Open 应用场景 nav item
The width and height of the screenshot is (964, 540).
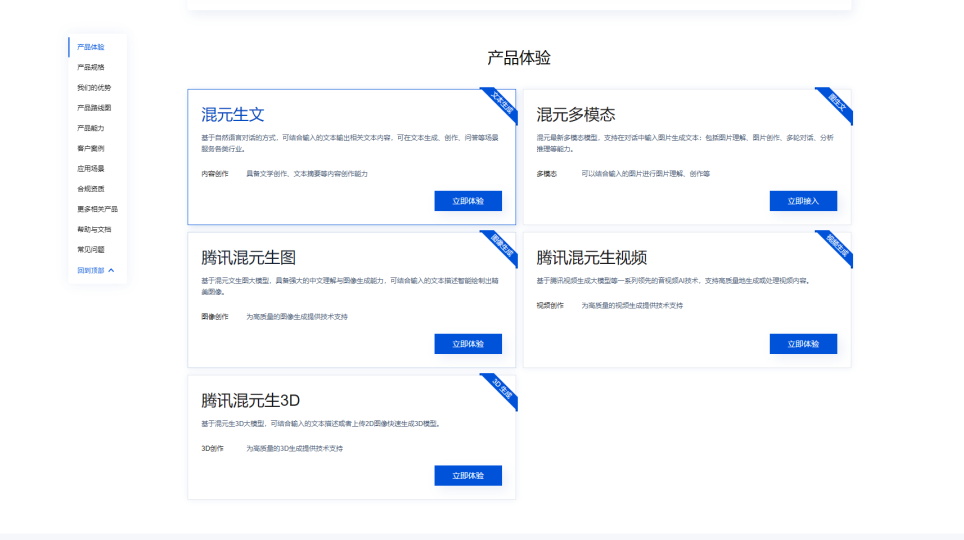click(x=90, y=169)
